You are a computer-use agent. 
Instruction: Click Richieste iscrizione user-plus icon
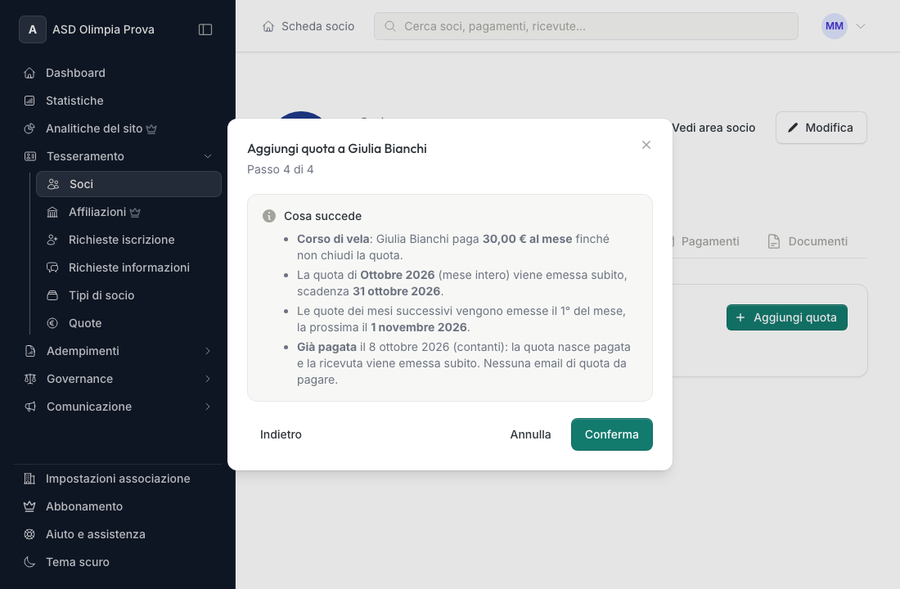pyautogui.click(x=52, y=240)
